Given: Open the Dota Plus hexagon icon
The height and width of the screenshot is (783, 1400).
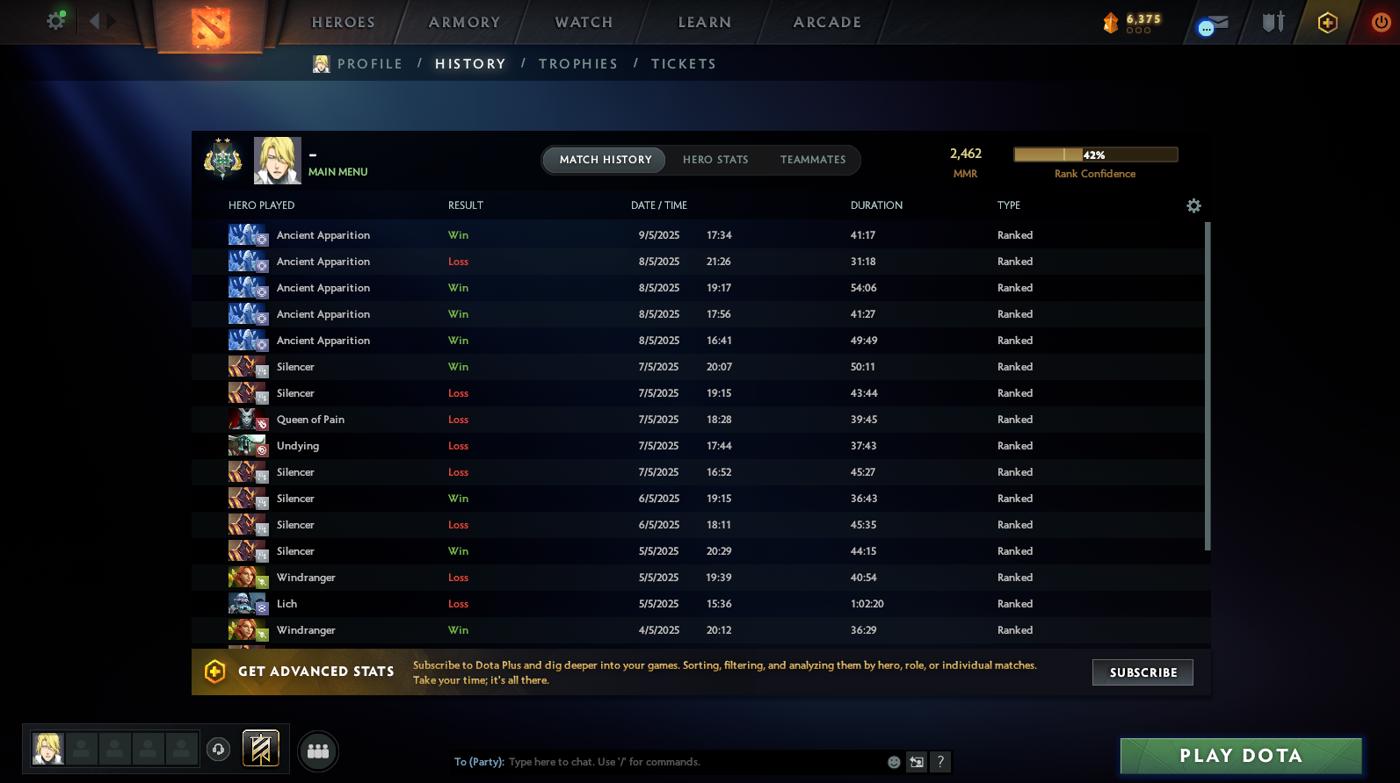Looking at the screenshot, I should (1327, 22).
